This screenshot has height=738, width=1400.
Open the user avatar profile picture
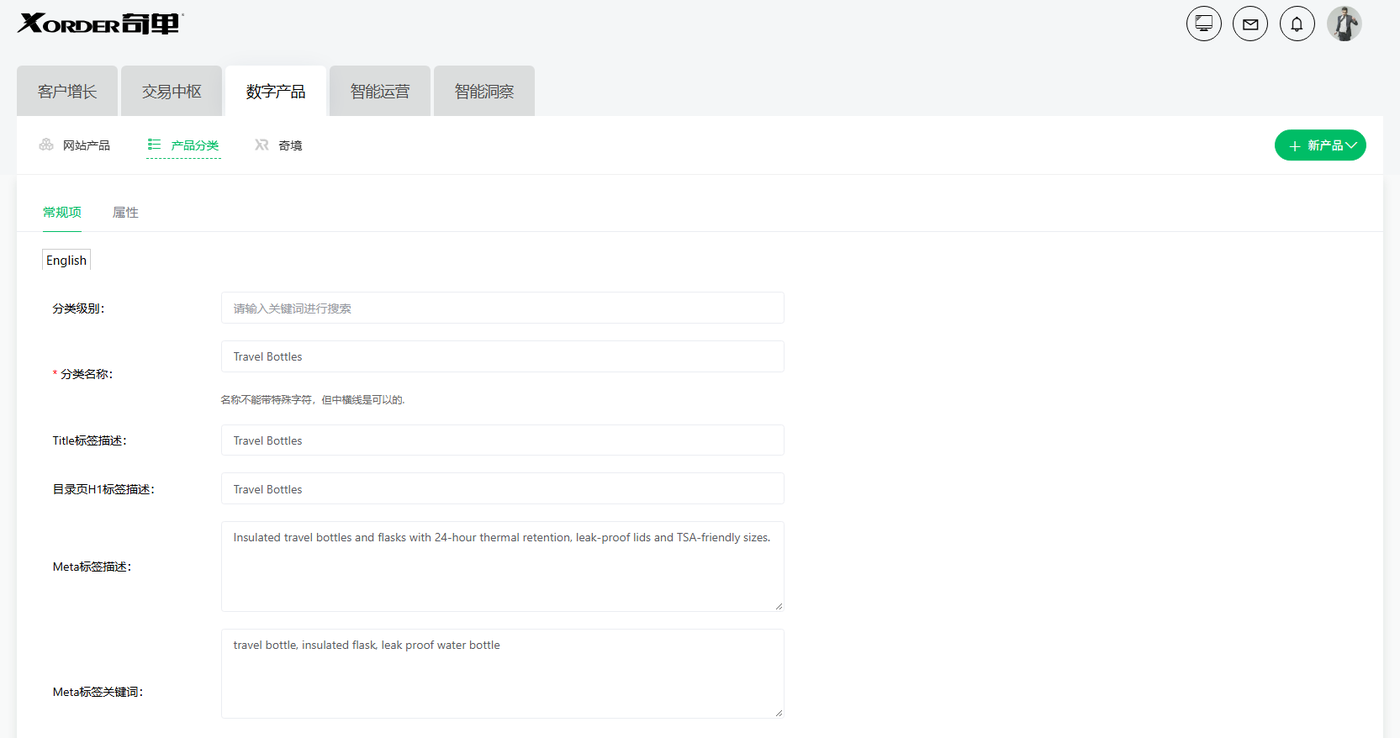point(1344,23)
